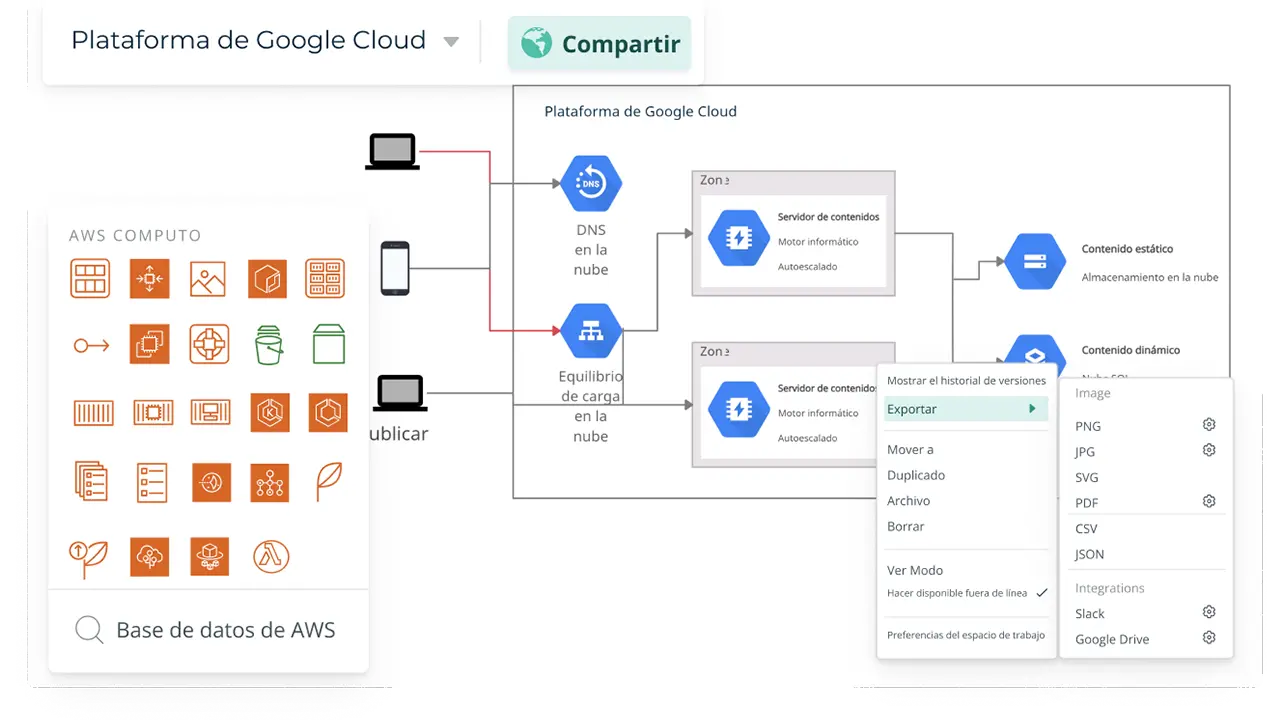This screenshot has height=720, width=1280.
Task: Select the orange cube with pods icon
Action: (209, 557)
